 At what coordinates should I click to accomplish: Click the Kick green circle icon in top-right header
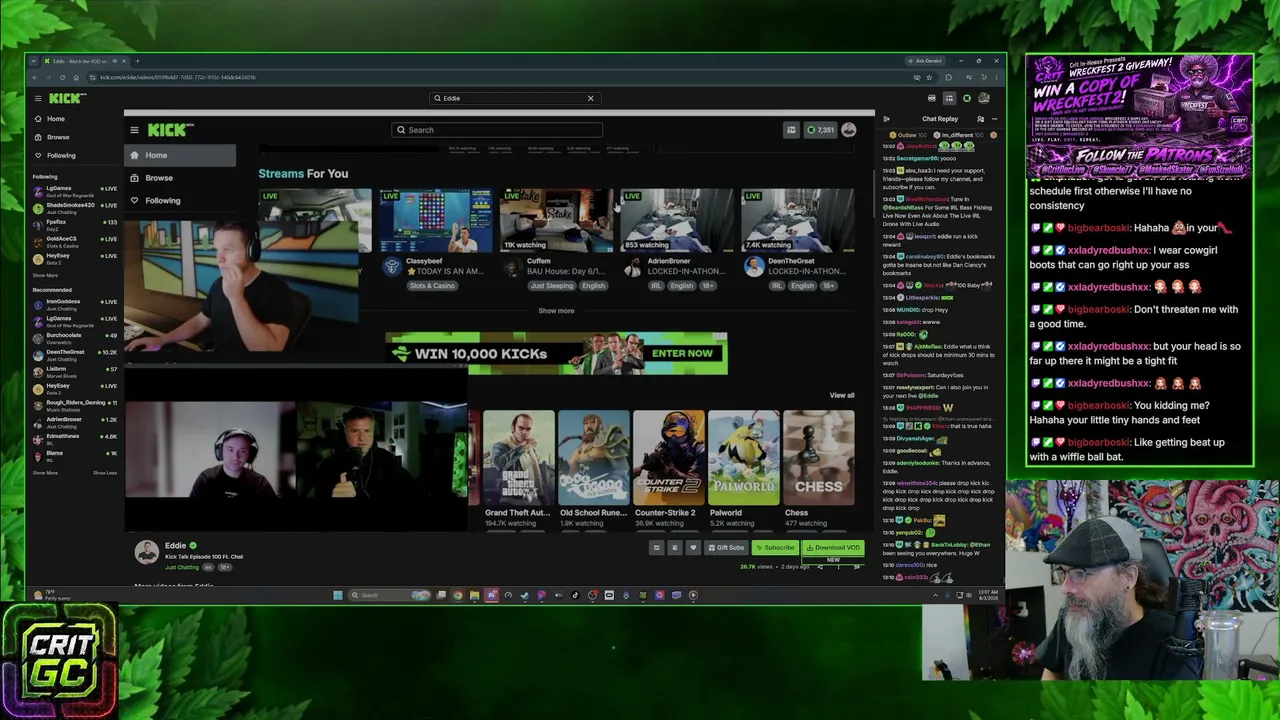pos(967,98)
